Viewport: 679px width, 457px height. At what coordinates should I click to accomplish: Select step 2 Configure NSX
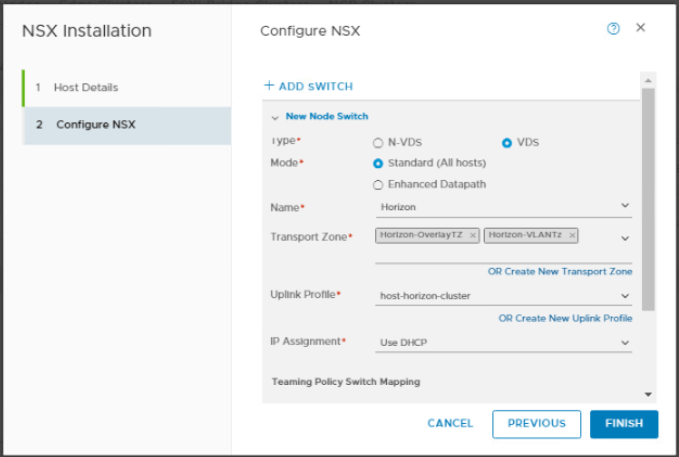(95, 125)
